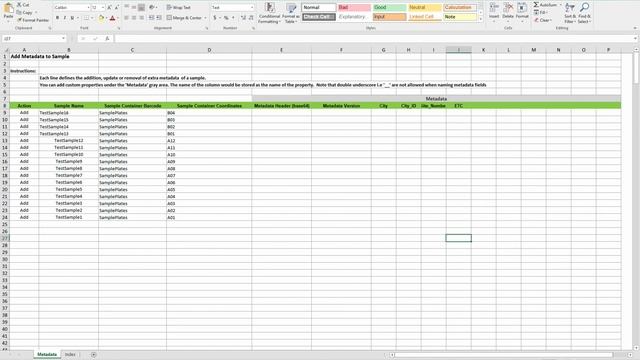Click the Insert cells icon
This screenshot has height=360, width=640.
click(494, 7)
